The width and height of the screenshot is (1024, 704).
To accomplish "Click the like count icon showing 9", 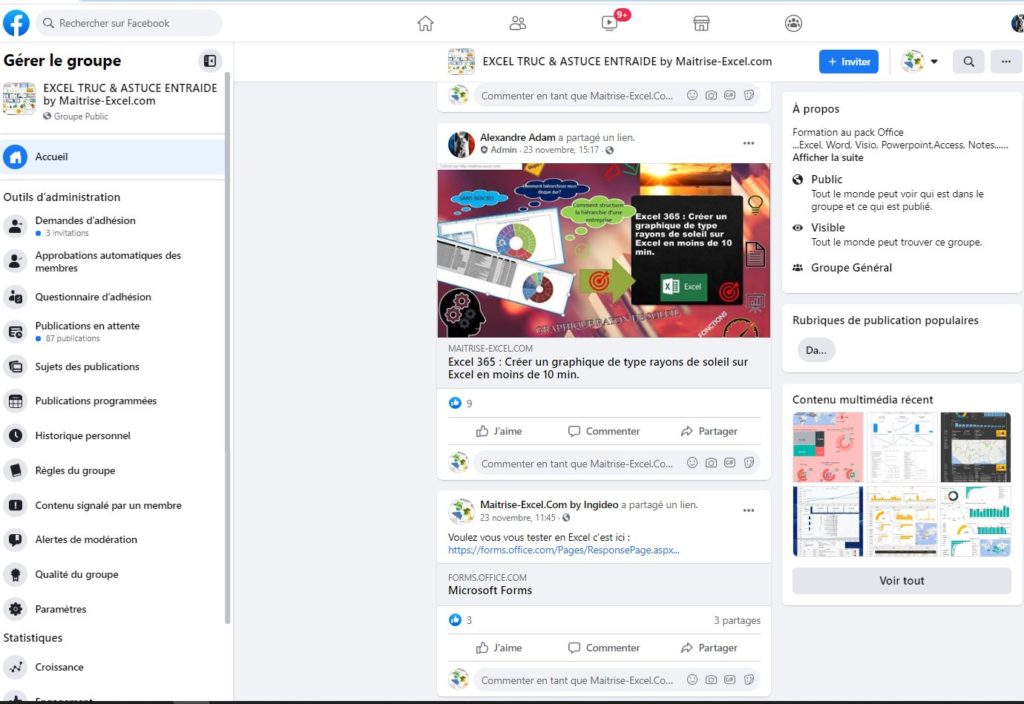I will tap(455, 403).
